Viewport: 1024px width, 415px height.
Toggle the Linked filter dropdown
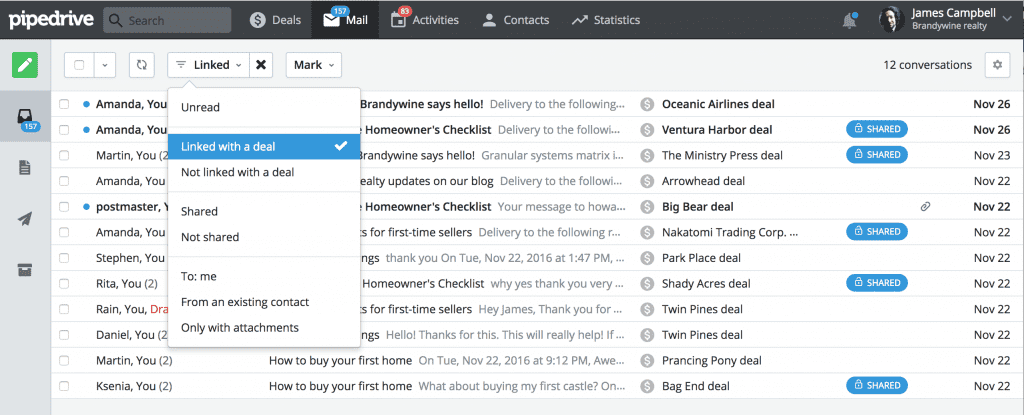pyautogui.click(x=208, y=65)
